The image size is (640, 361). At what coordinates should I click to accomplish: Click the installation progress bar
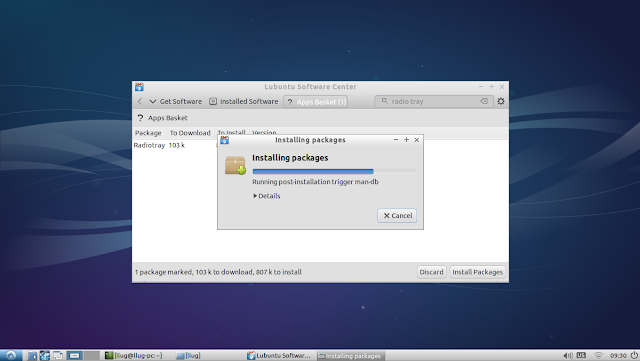click(x=334, y=172)
